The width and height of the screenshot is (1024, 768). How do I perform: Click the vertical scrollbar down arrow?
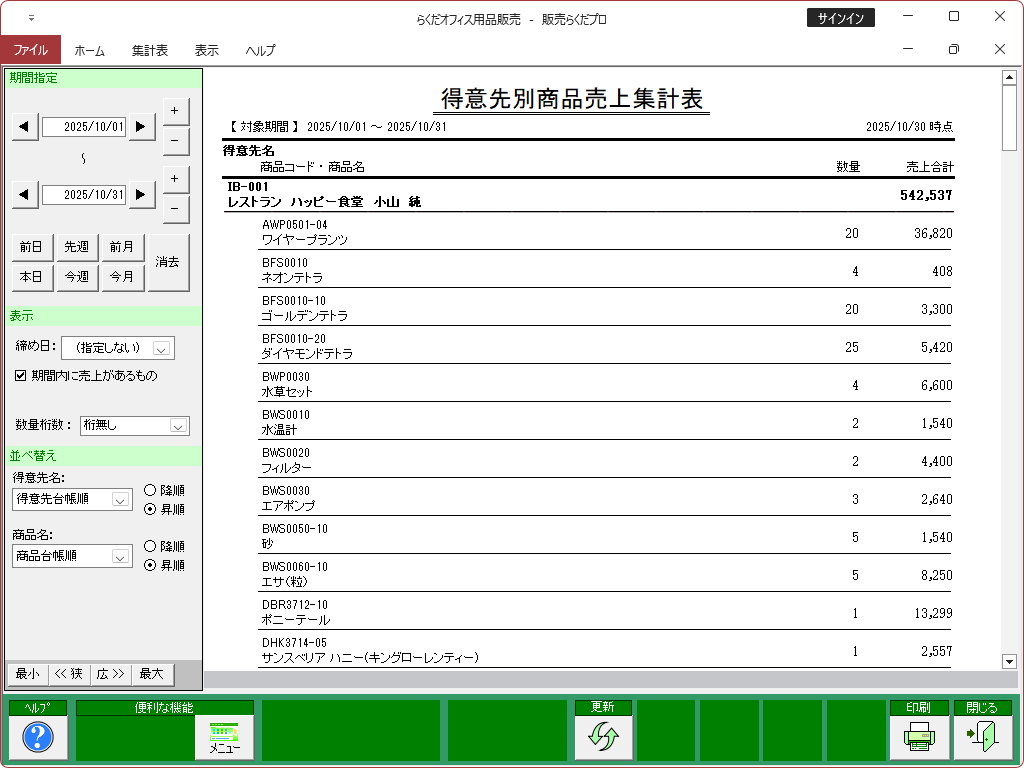pos(1009,661)
